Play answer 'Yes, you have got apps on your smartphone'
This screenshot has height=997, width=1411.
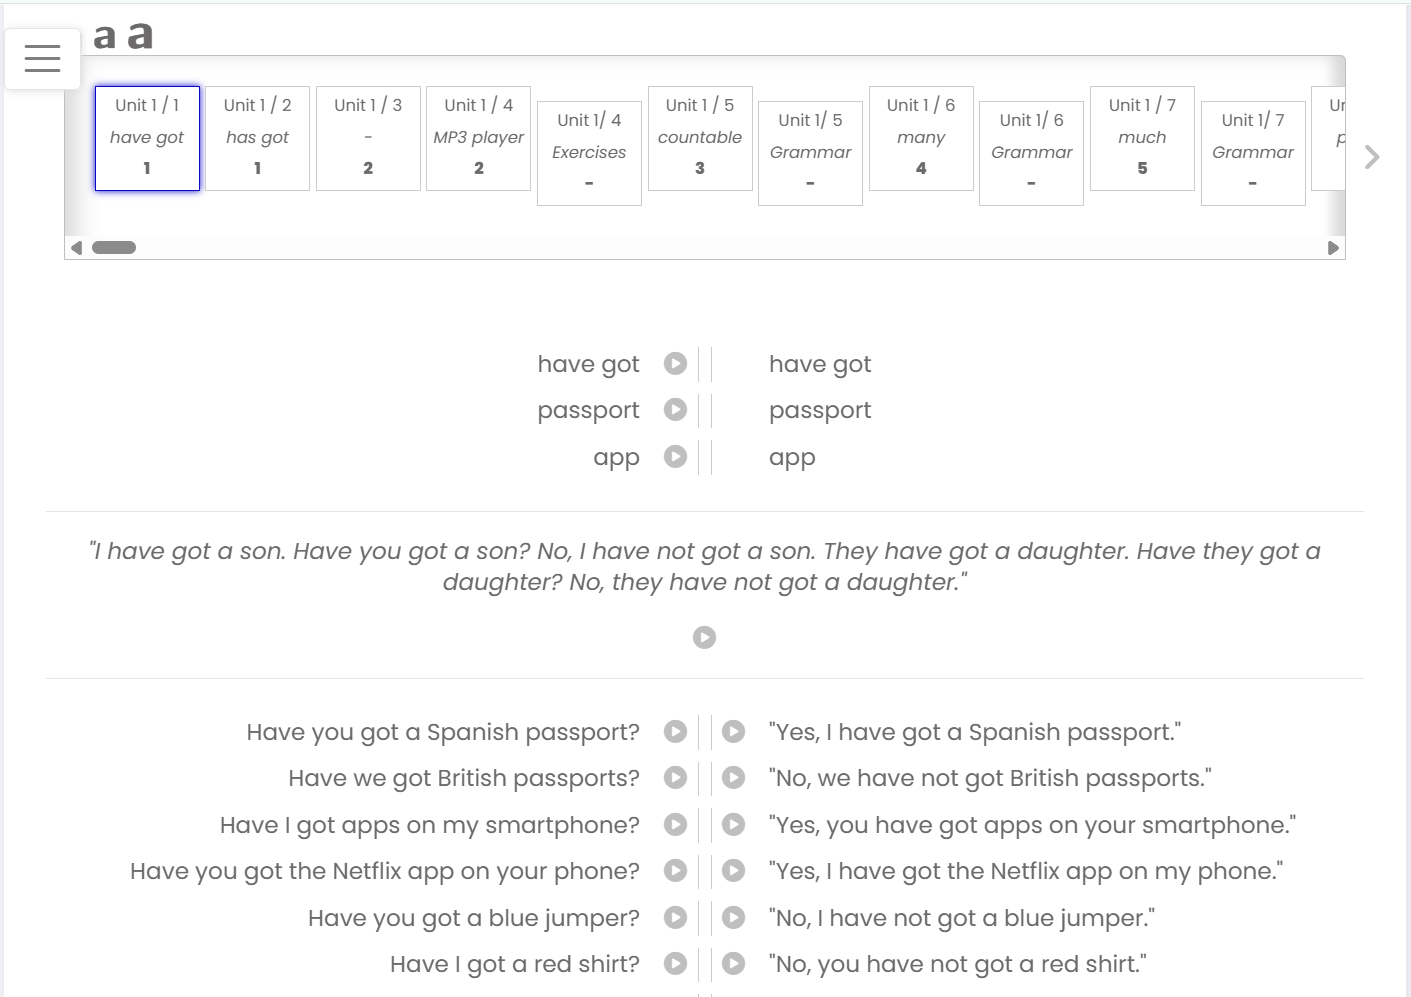coord(734,825)
